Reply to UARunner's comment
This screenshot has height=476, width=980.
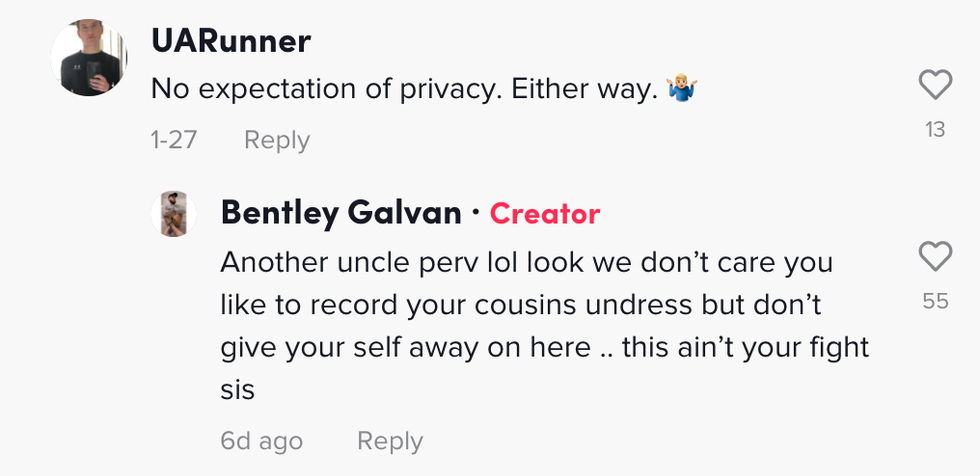(277, 140)
